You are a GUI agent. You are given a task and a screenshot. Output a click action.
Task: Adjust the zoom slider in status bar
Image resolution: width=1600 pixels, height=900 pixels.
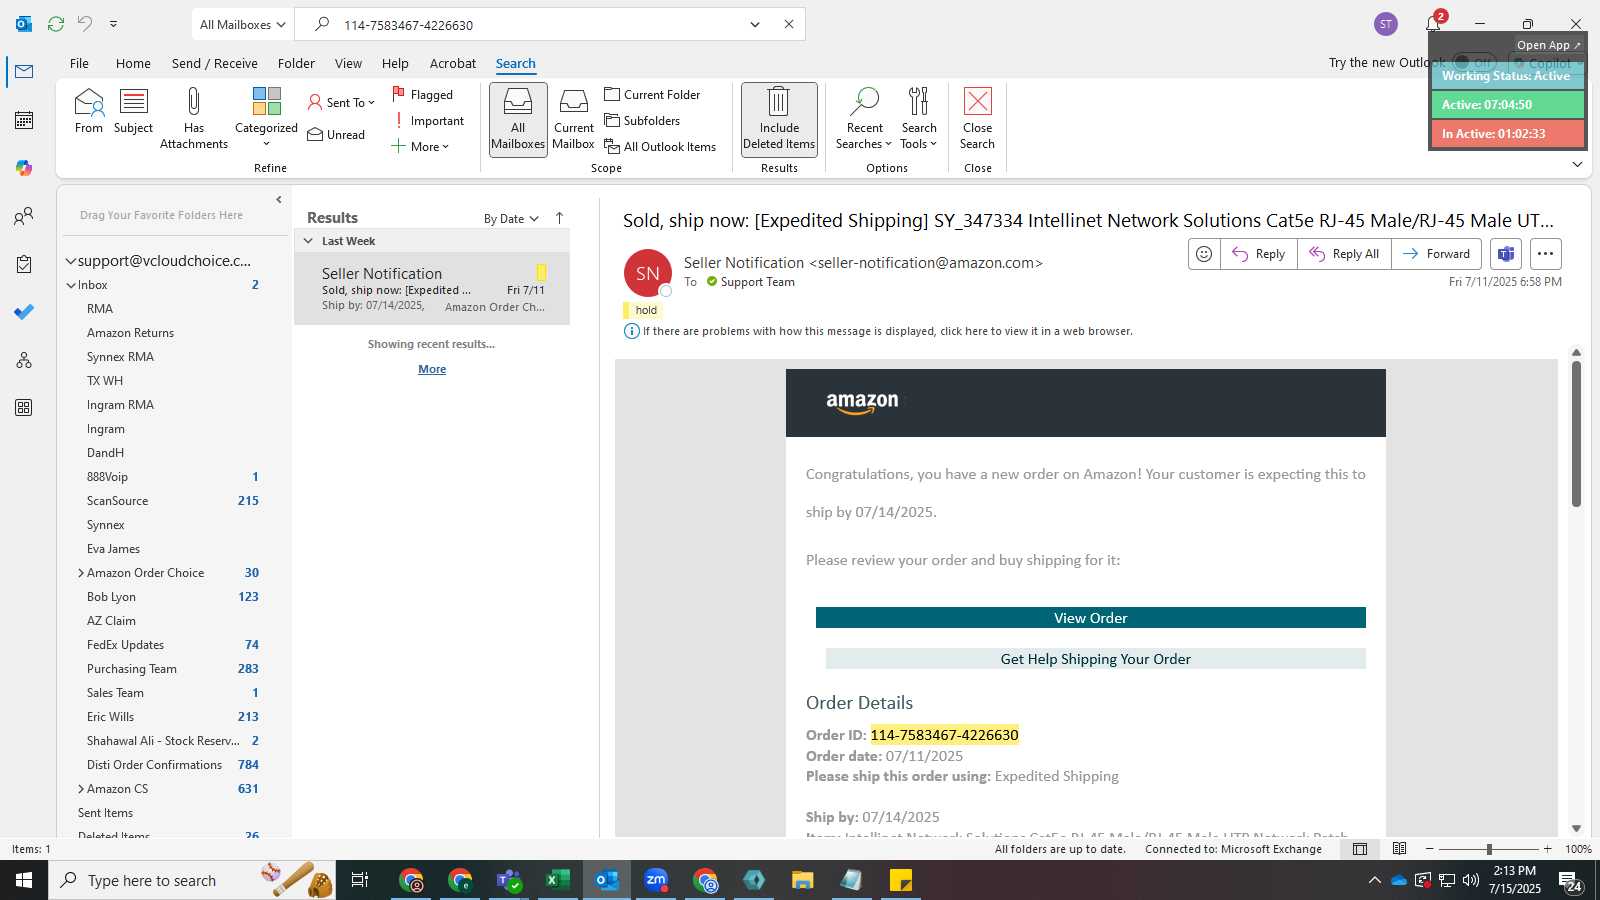(x=1488, y=849)
